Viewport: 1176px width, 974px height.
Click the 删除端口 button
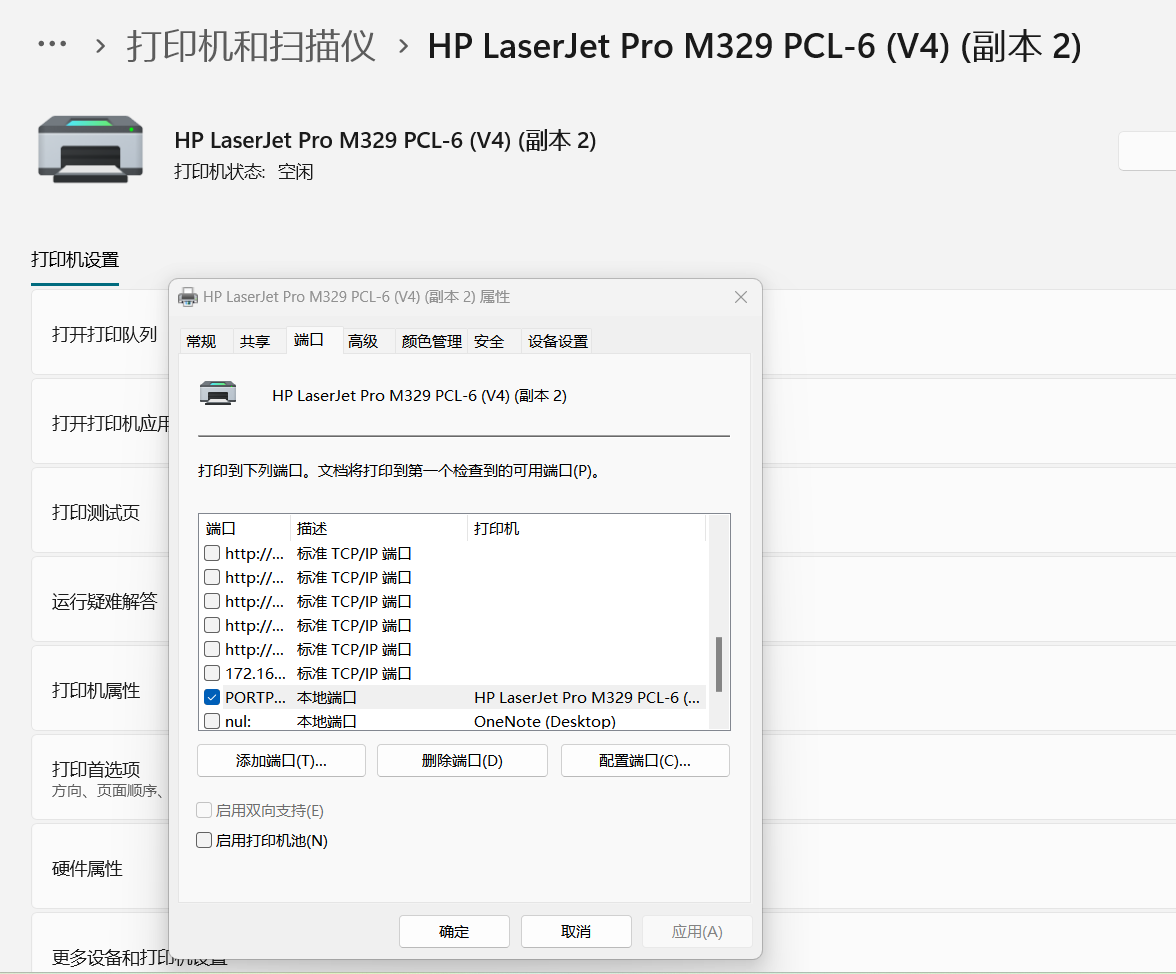462,760
